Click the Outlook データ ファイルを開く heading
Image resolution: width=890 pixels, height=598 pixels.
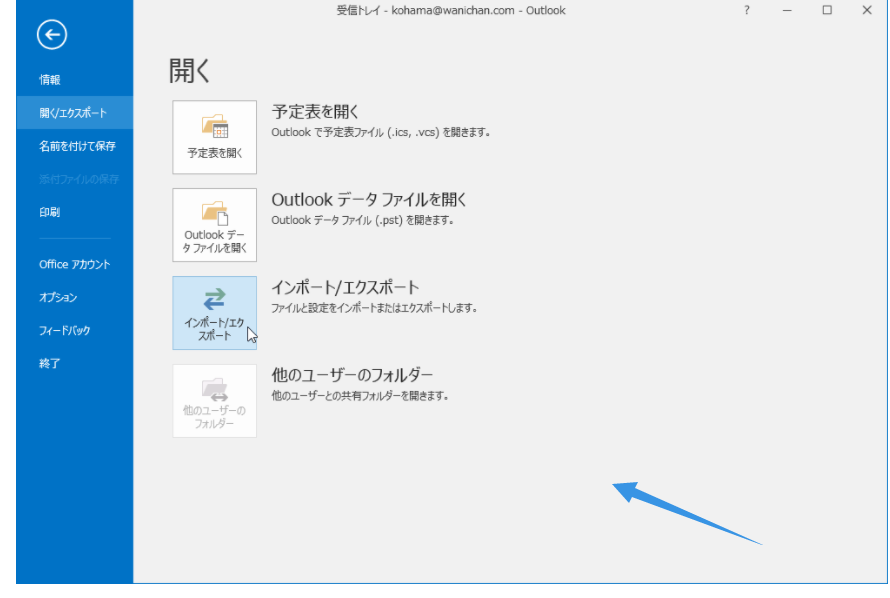tap(369, 200)
